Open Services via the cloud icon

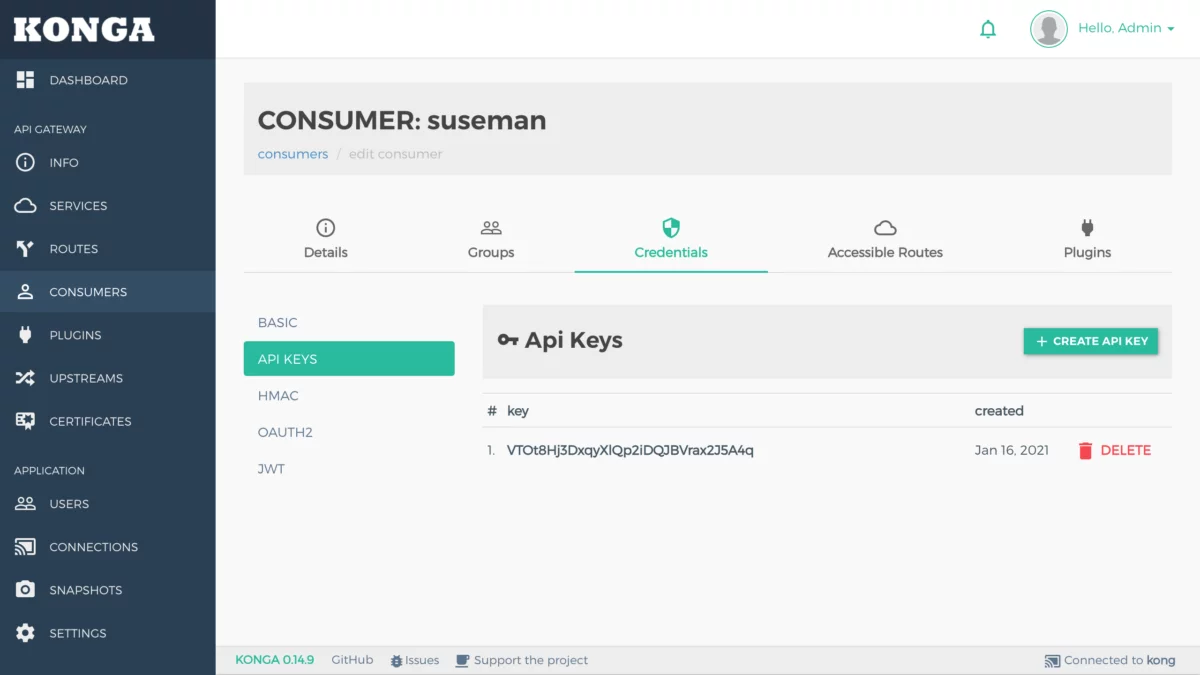click(x=25, y=206)
